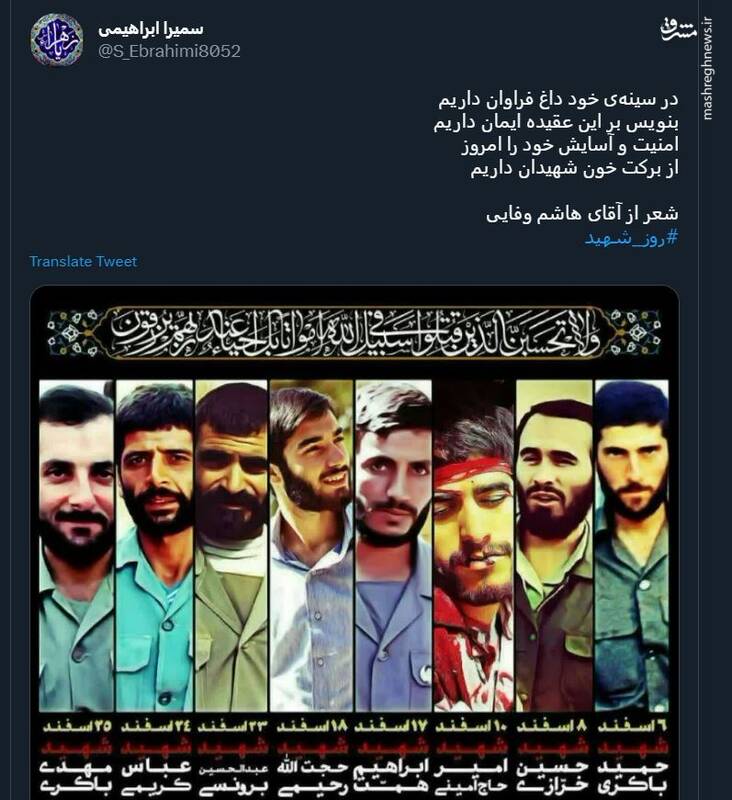732x800 pixels.
Task: Click the portrait labeled حجت الله رحیمی
Action: click(x=311, y=545)
